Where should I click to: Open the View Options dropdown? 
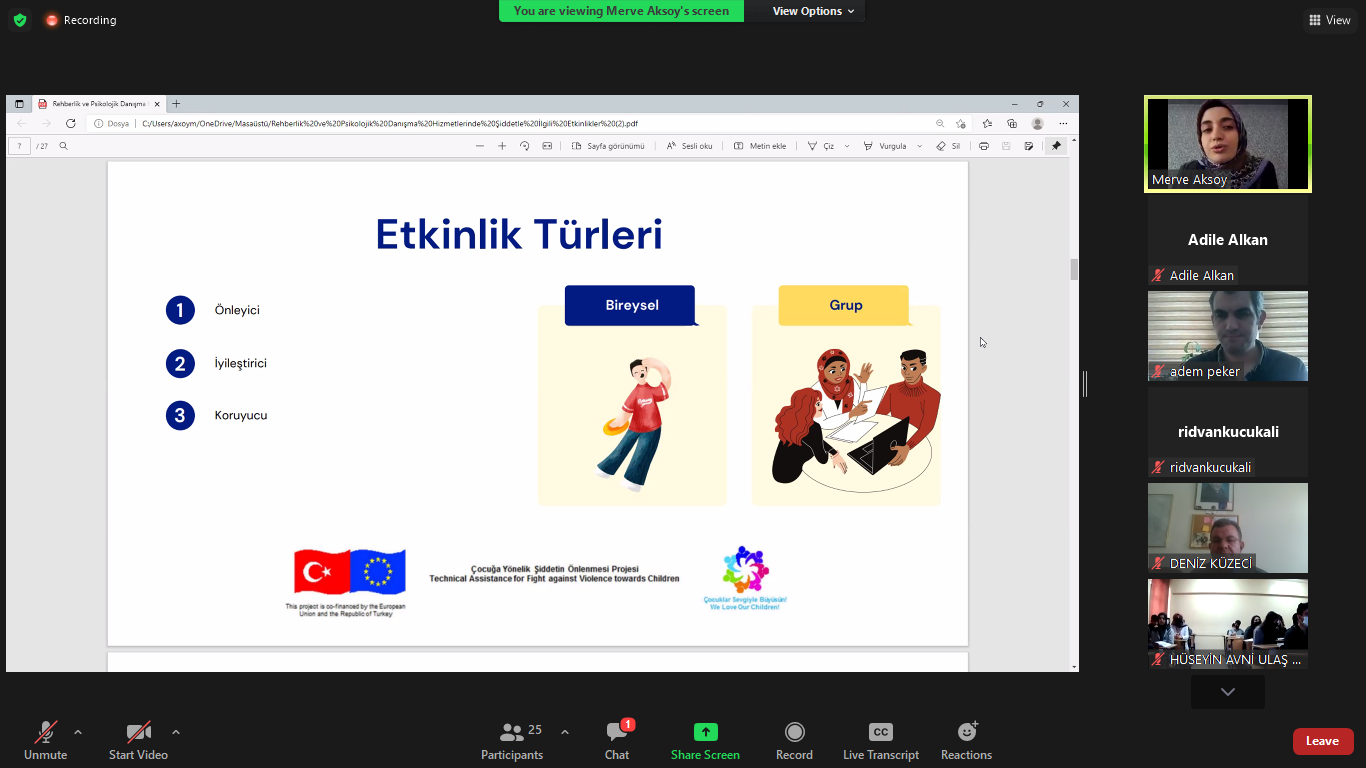point(813,11)
